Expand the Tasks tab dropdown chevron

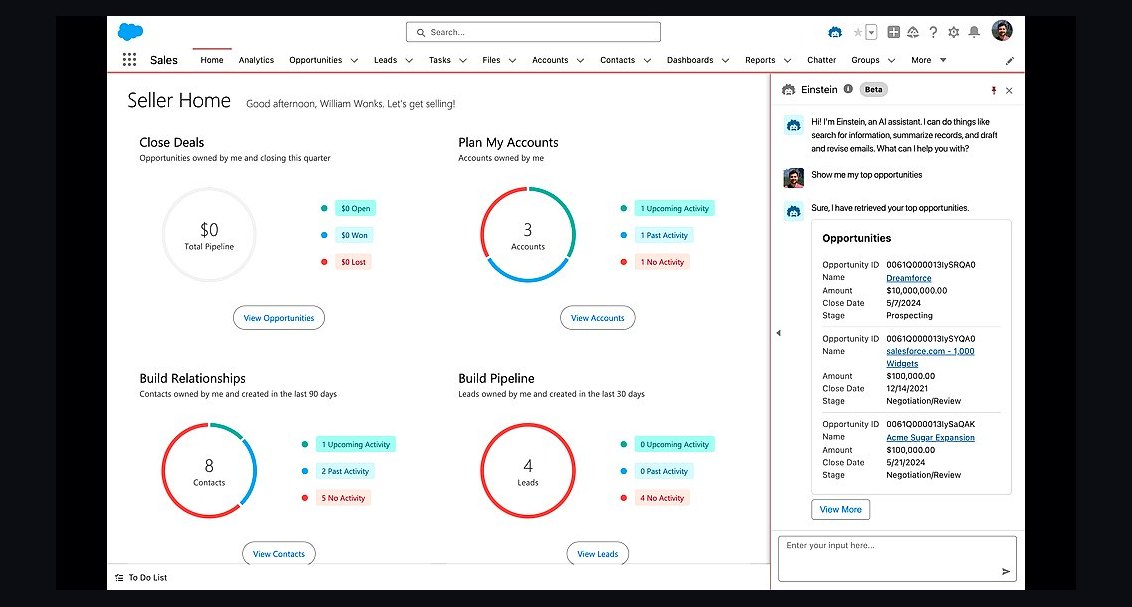click(463, 61)
